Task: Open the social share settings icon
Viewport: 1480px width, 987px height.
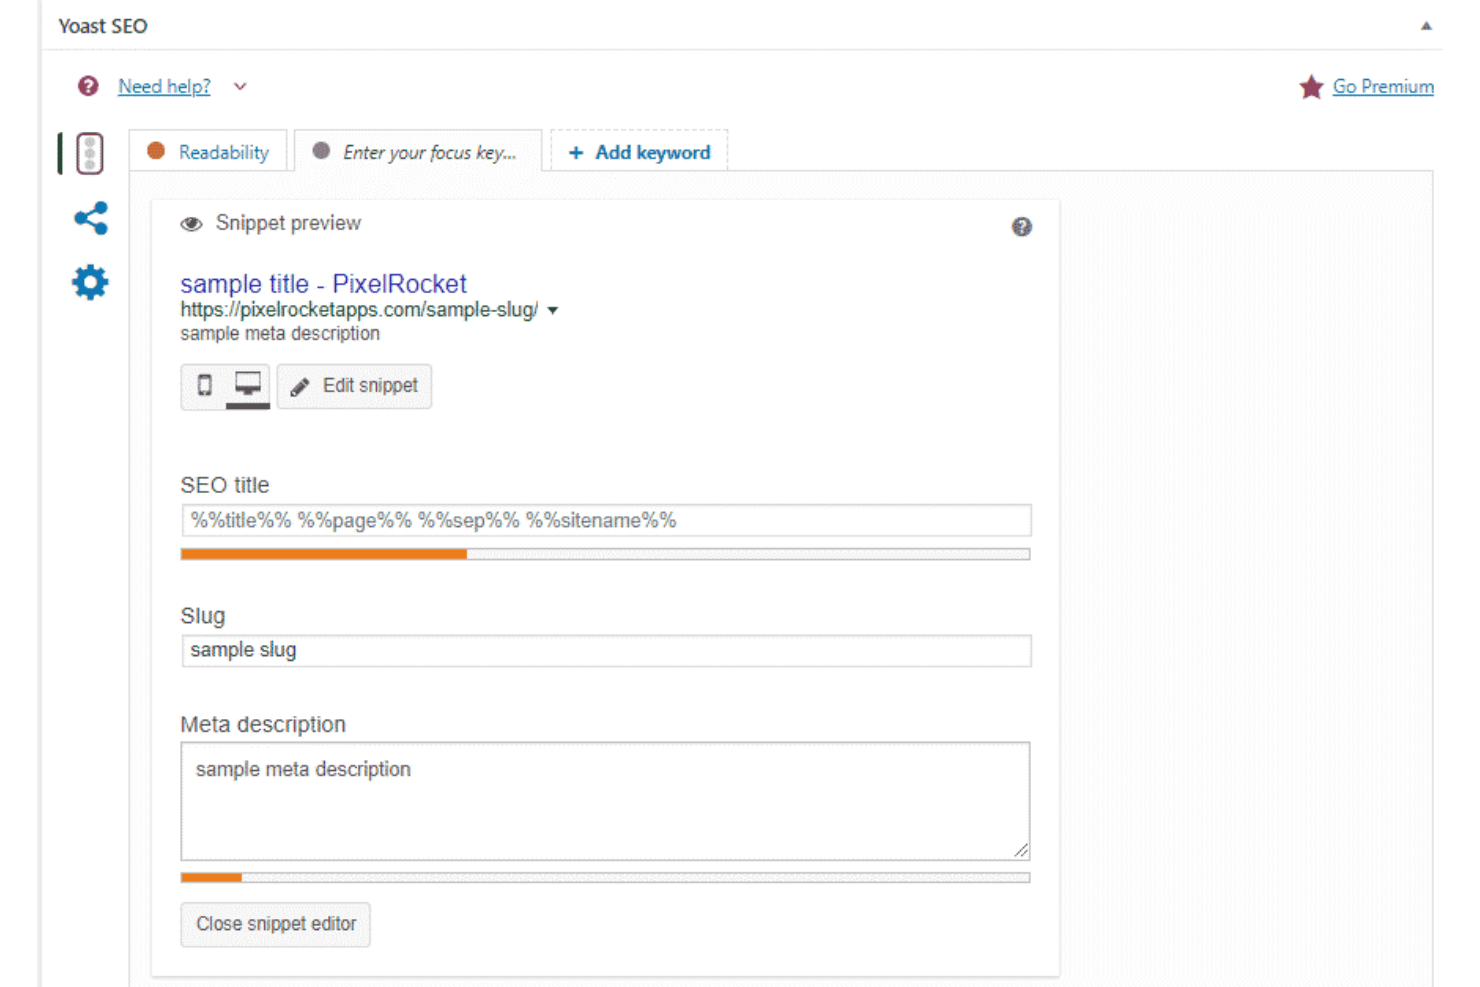Action: 91,218
